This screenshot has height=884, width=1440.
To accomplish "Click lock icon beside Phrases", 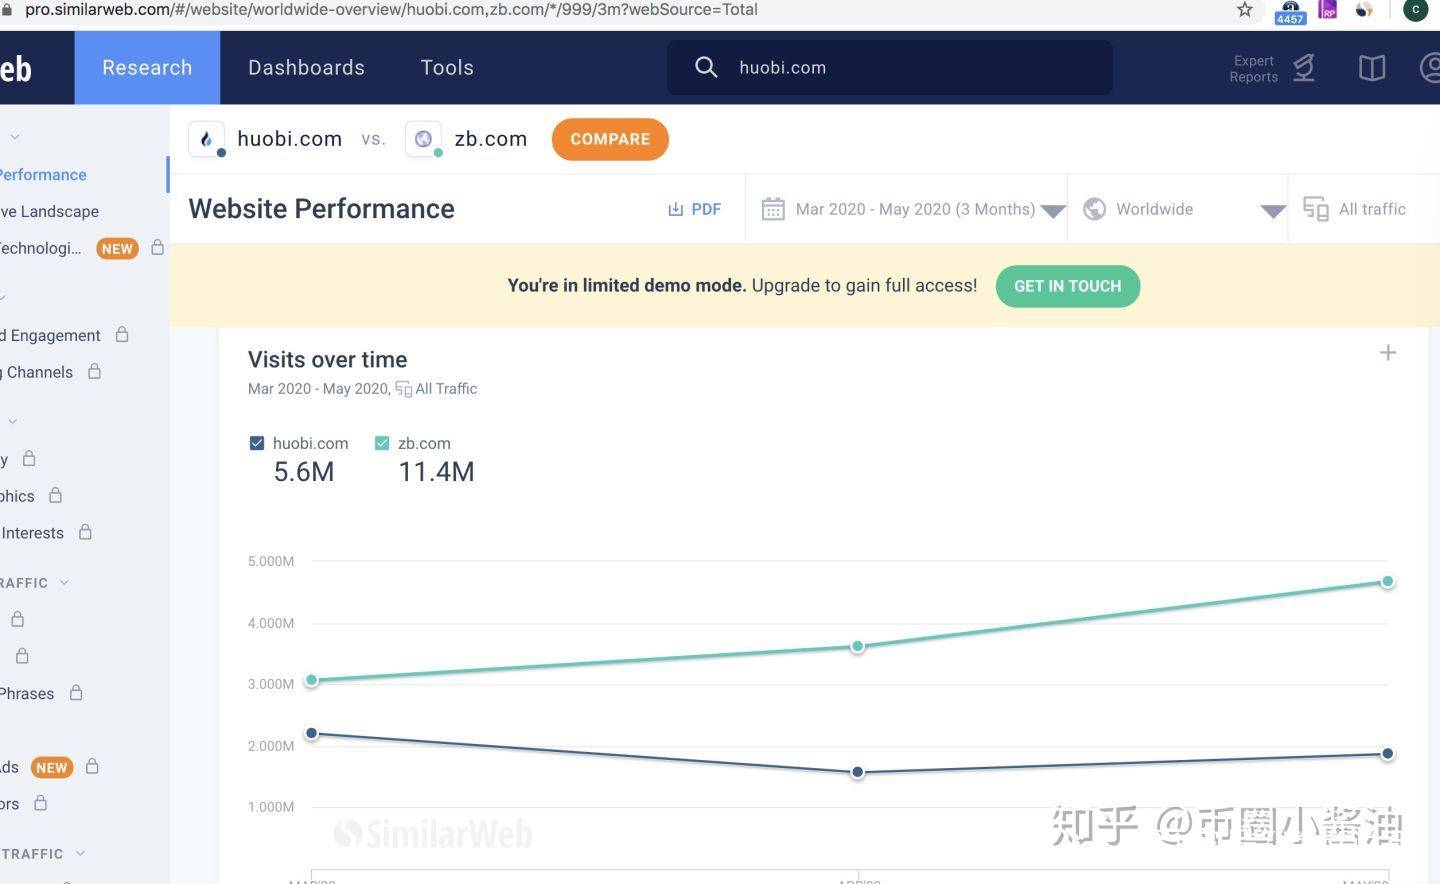I will pos(76,693).
